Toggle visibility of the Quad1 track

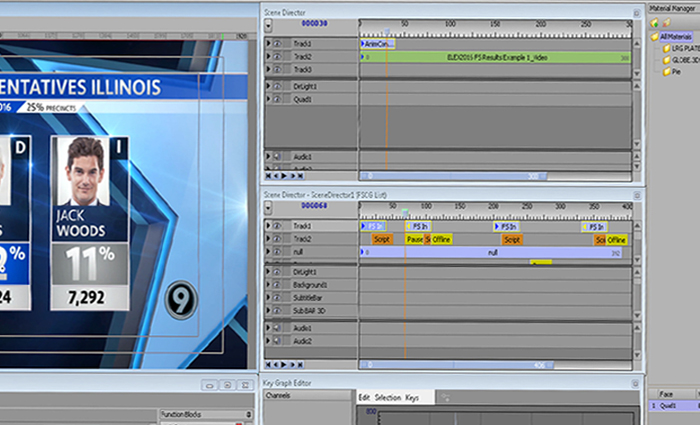click(277, 100)
